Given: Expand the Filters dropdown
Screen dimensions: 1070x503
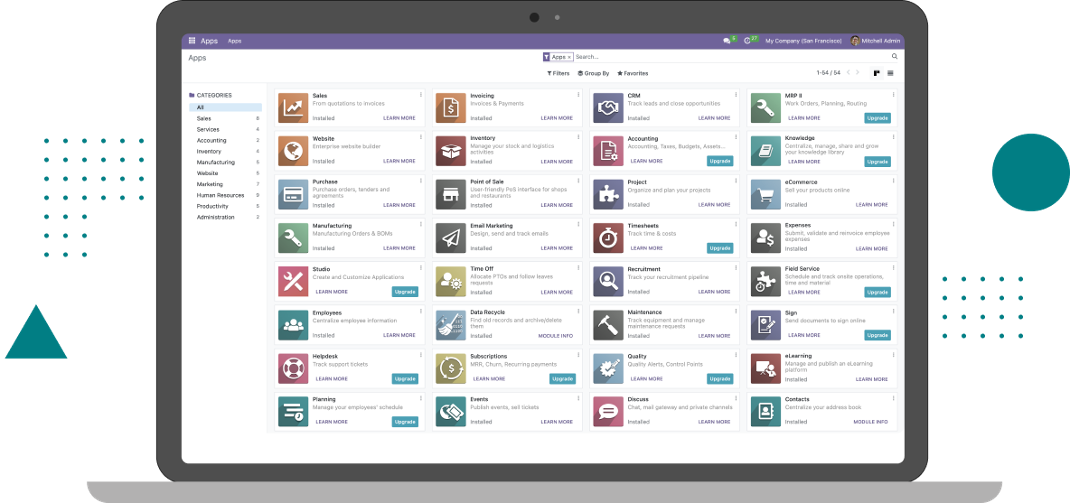Looking at the screenshot, I should pos(558,73).
